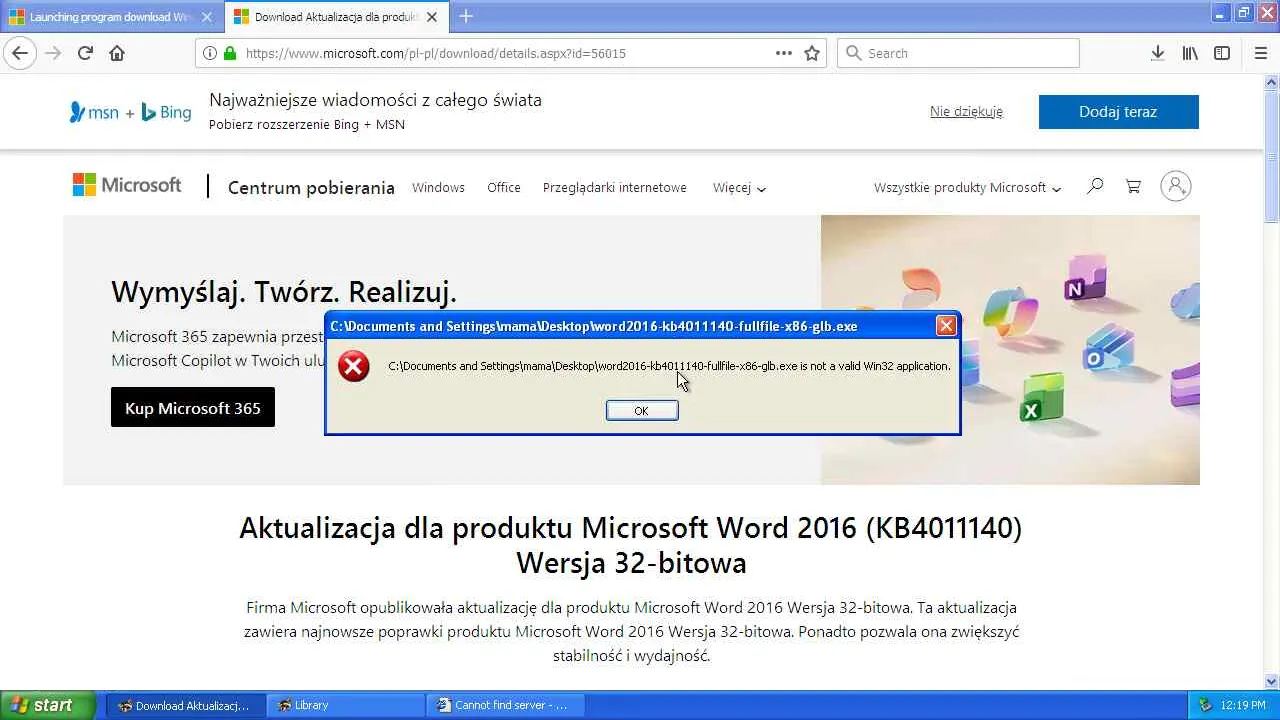Open the Firefox Home page icon
This screenshot has height=720, width=1280.
[117, 53]
